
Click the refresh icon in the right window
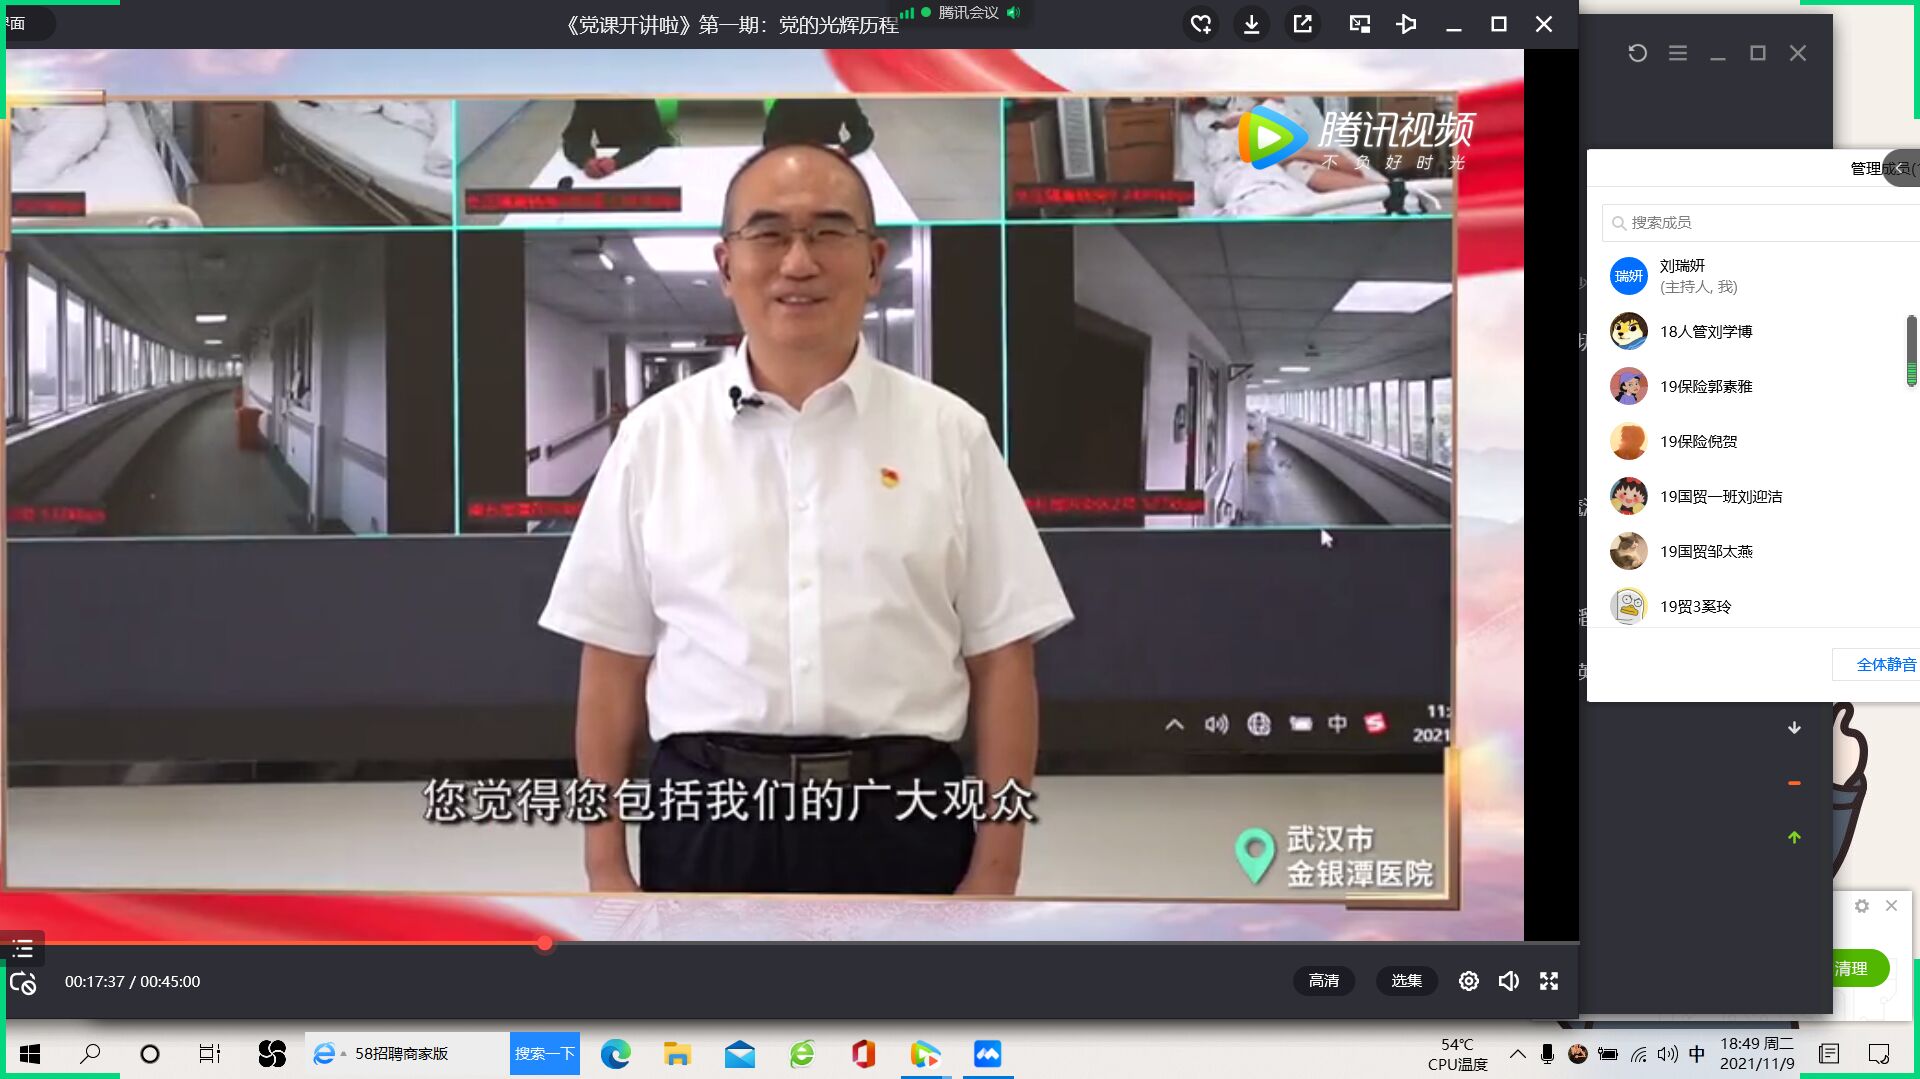(1637, 53)
